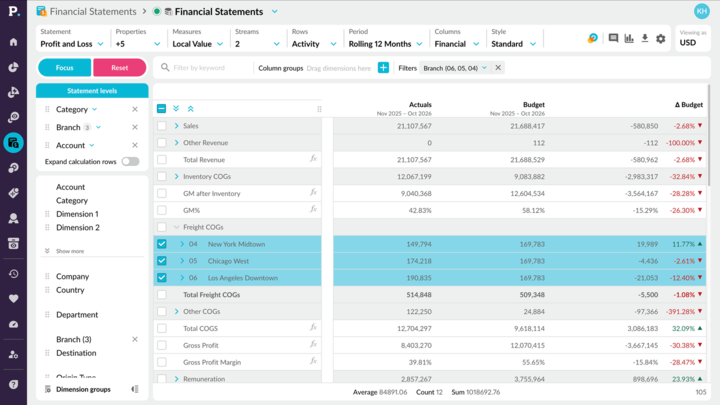Uncheck the 05 Chicago West checkbox
The image size is (720, 405).
tap(162, 261)
